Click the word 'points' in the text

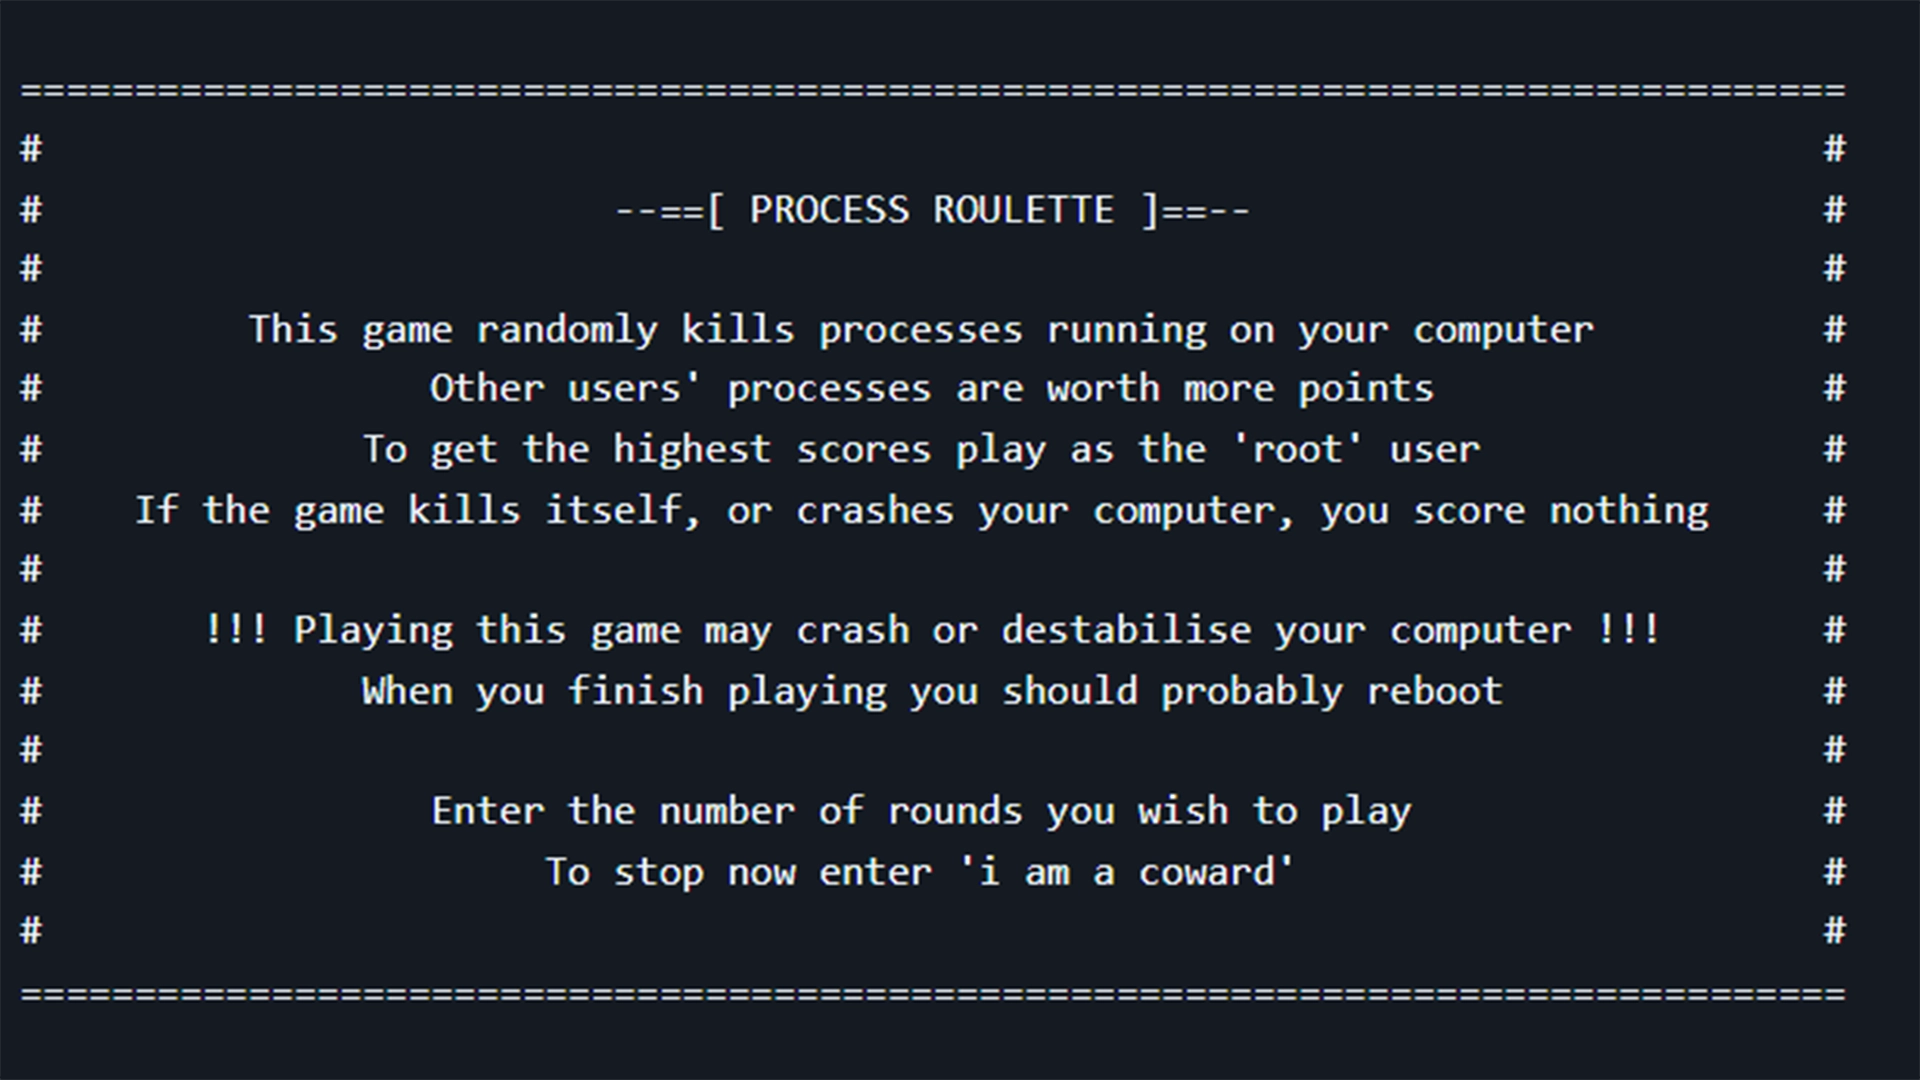pos(1365,389)
